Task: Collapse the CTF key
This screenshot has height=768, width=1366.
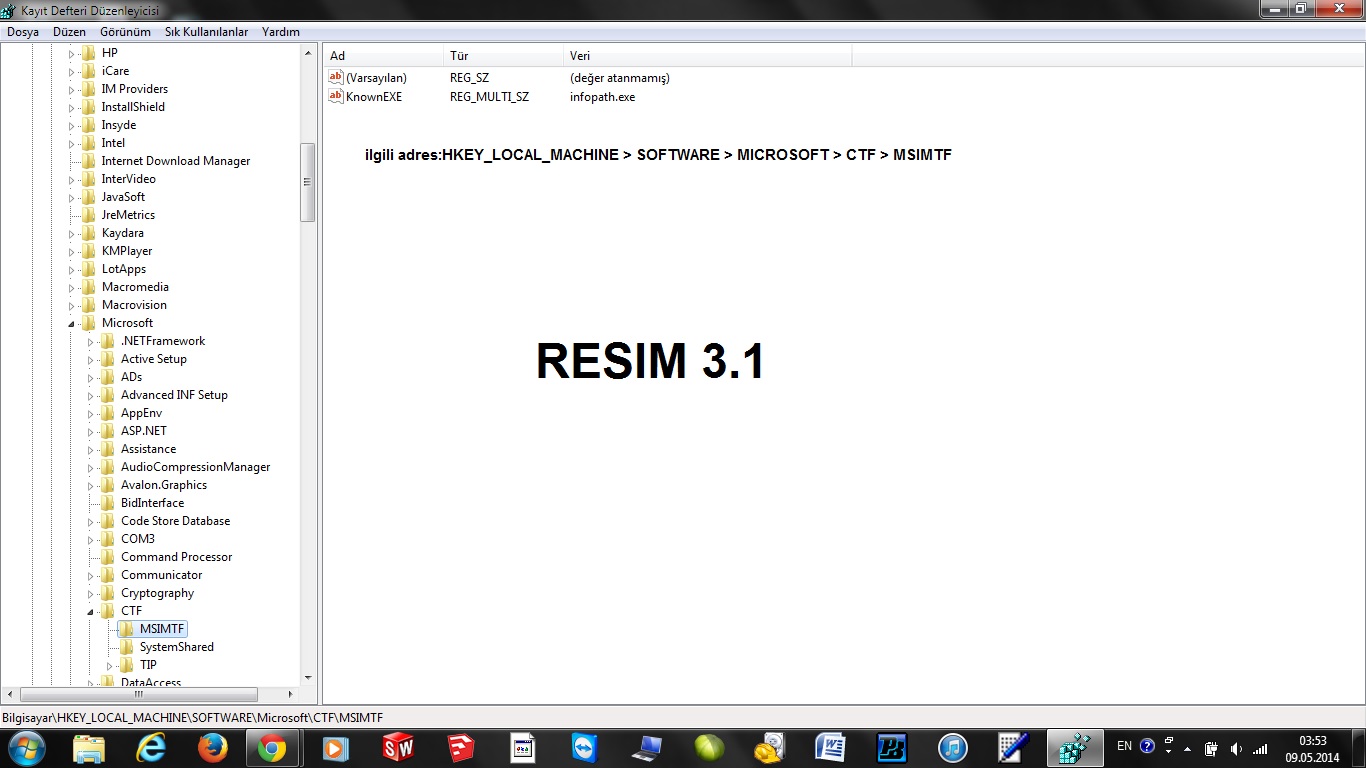Action: coord(90,611)
